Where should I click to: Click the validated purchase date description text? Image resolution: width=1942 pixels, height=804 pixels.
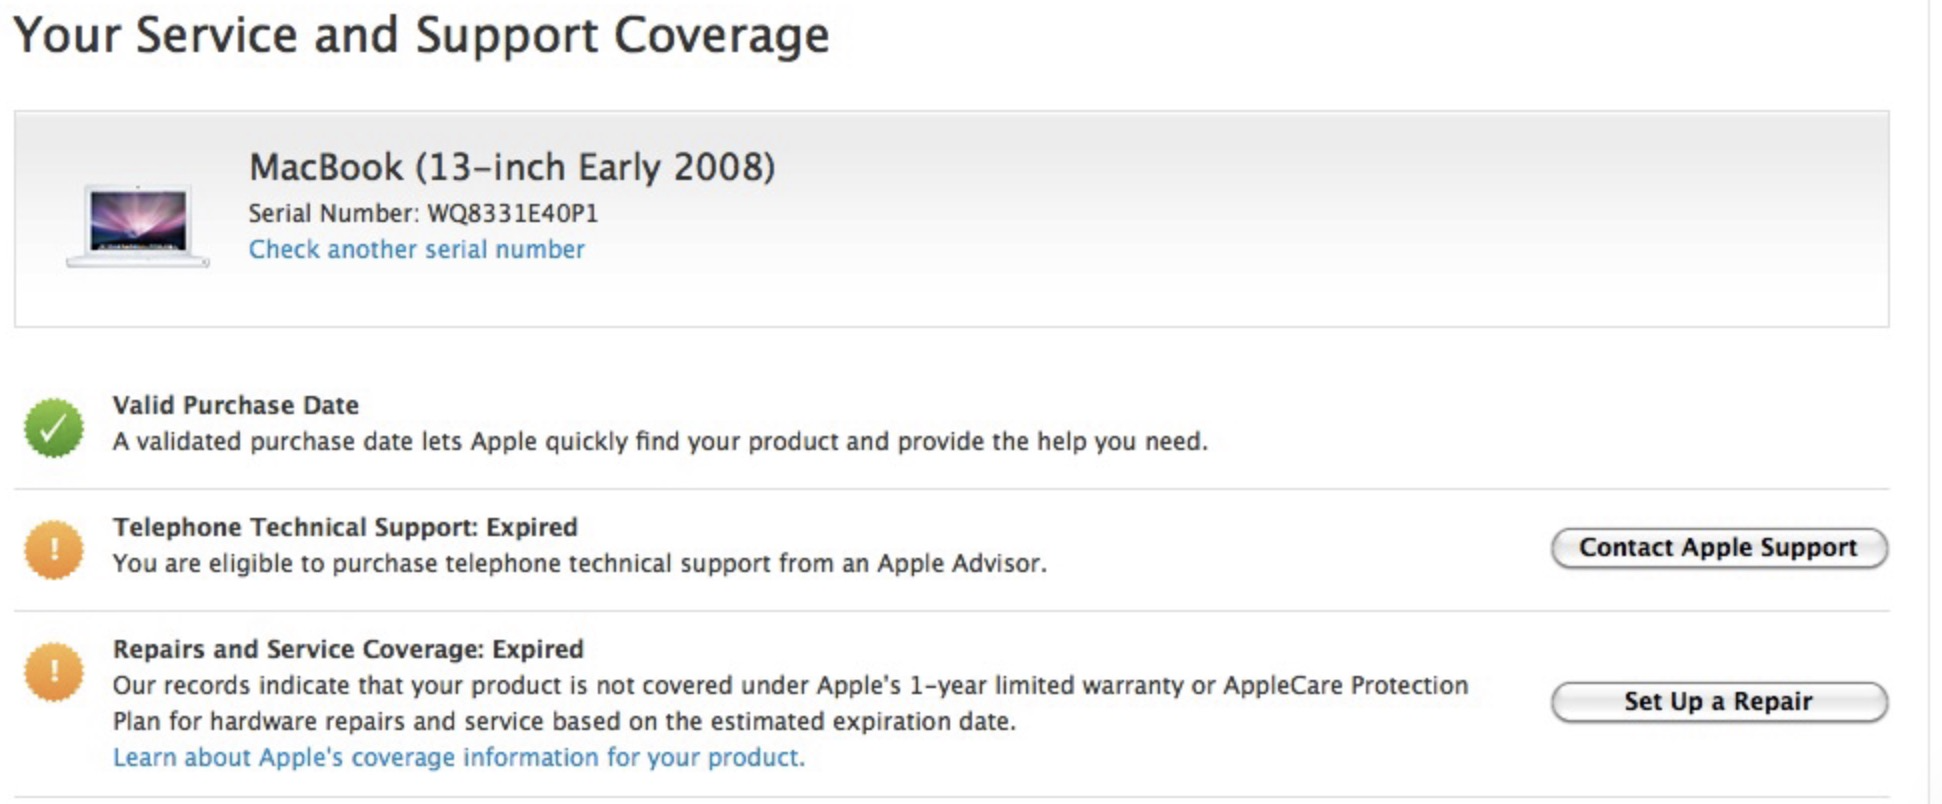(x=660, y=441)
